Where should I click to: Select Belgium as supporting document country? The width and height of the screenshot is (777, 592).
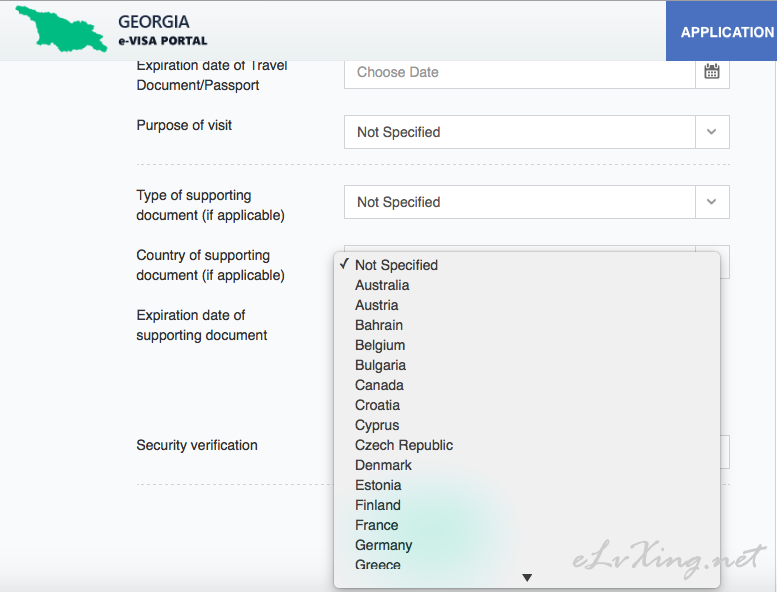pos(380,345)
